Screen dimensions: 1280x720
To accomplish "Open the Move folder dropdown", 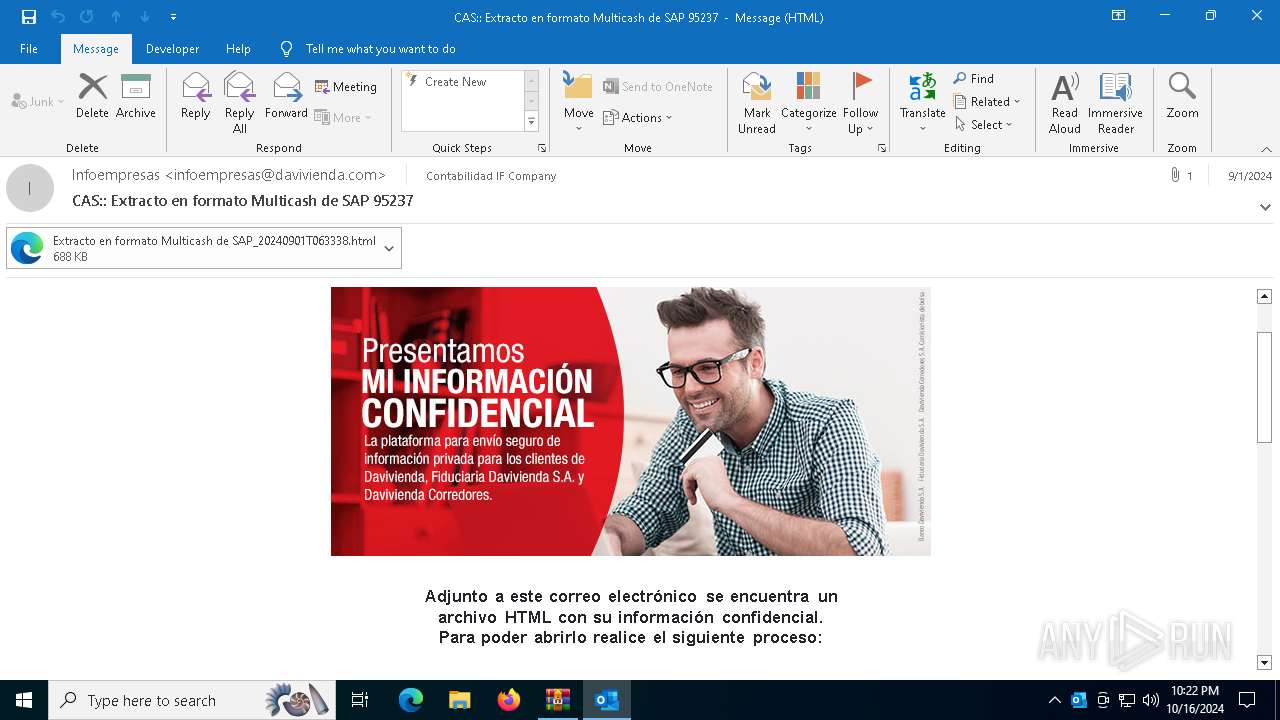I will pos(579,102).
